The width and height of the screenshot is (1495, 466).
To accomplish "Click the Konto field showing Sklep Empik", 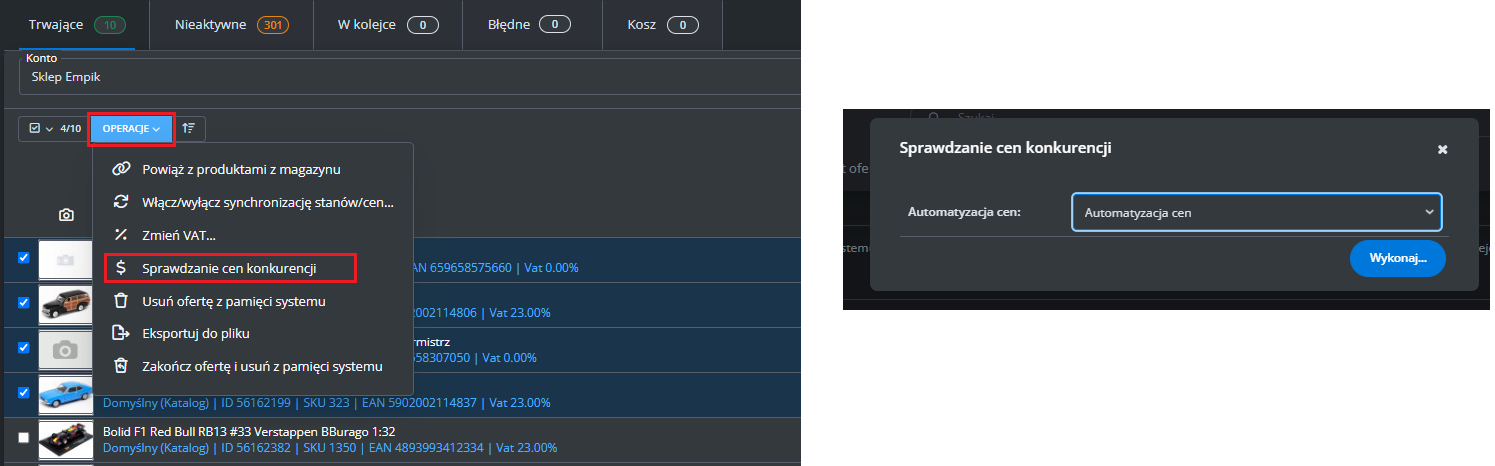I will click(400, 77).
